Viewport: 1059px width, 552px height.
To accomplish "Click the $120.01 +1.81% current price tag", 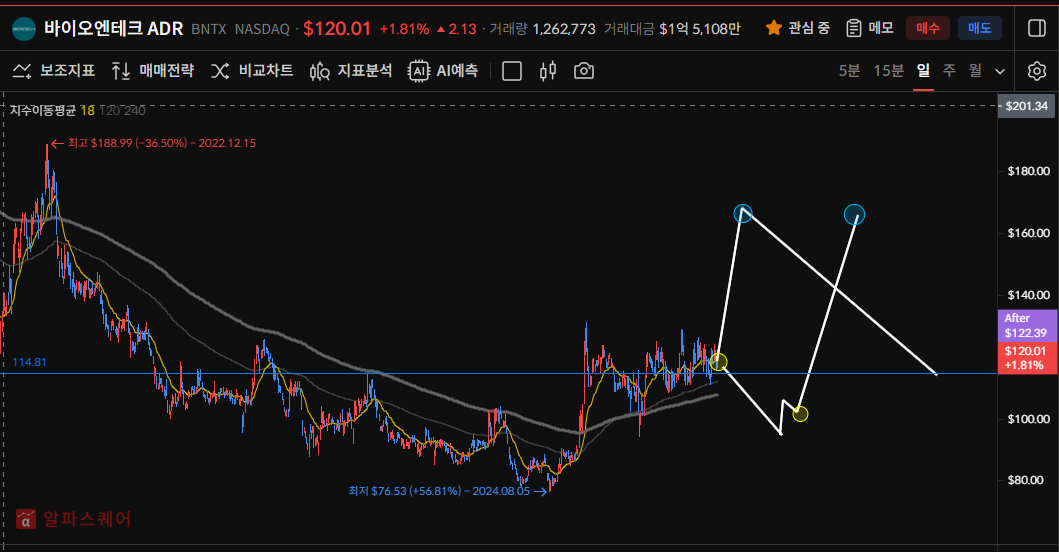I will [1027, 358].
